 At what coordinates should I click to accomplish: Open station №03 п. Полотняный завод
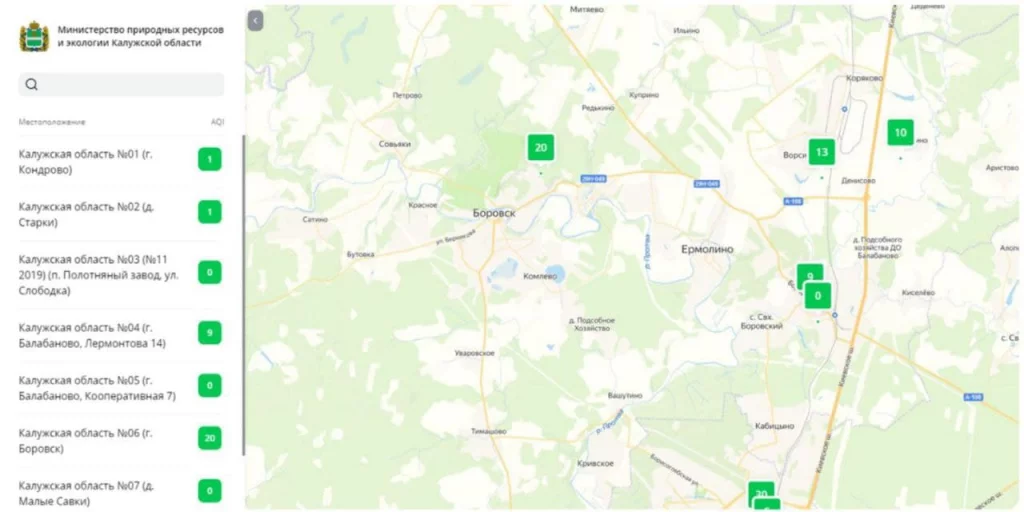(x=121, y=274)
